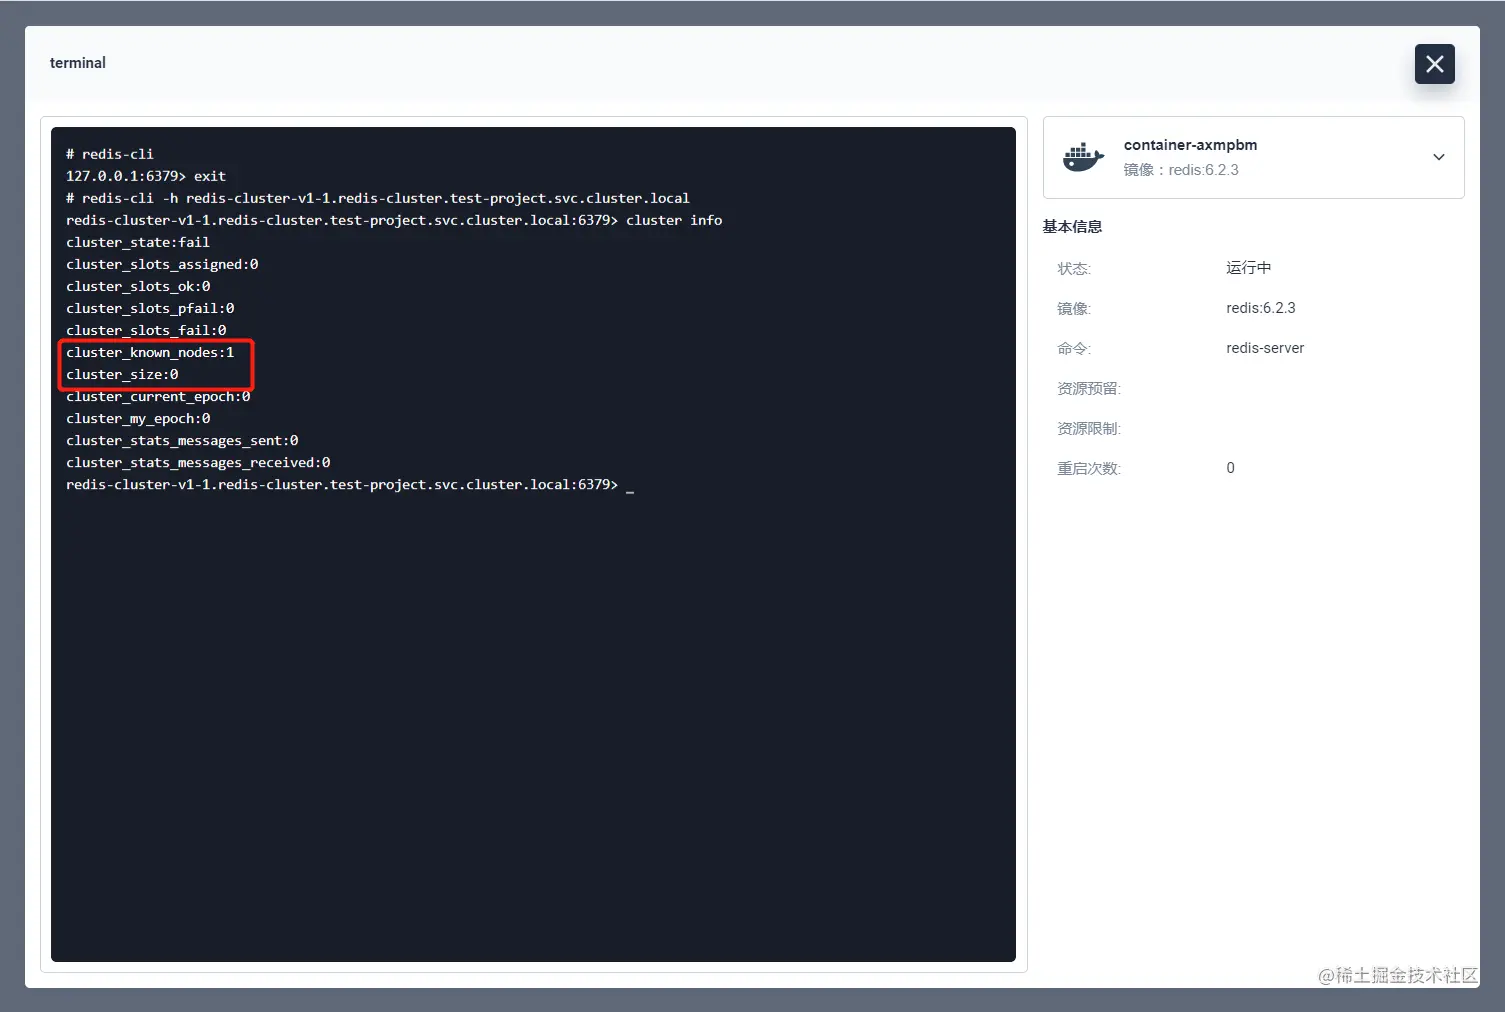Click the 'terminal' dialog title

coord(78,63)
